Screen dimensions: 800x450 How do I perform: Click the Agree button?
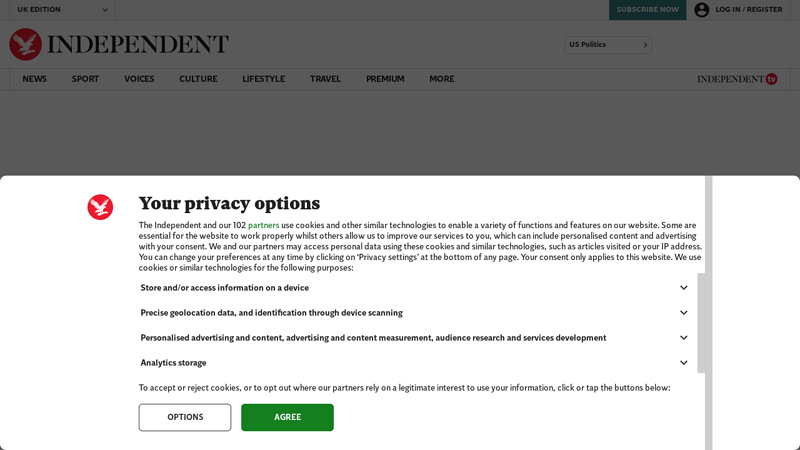coord(287,417)
